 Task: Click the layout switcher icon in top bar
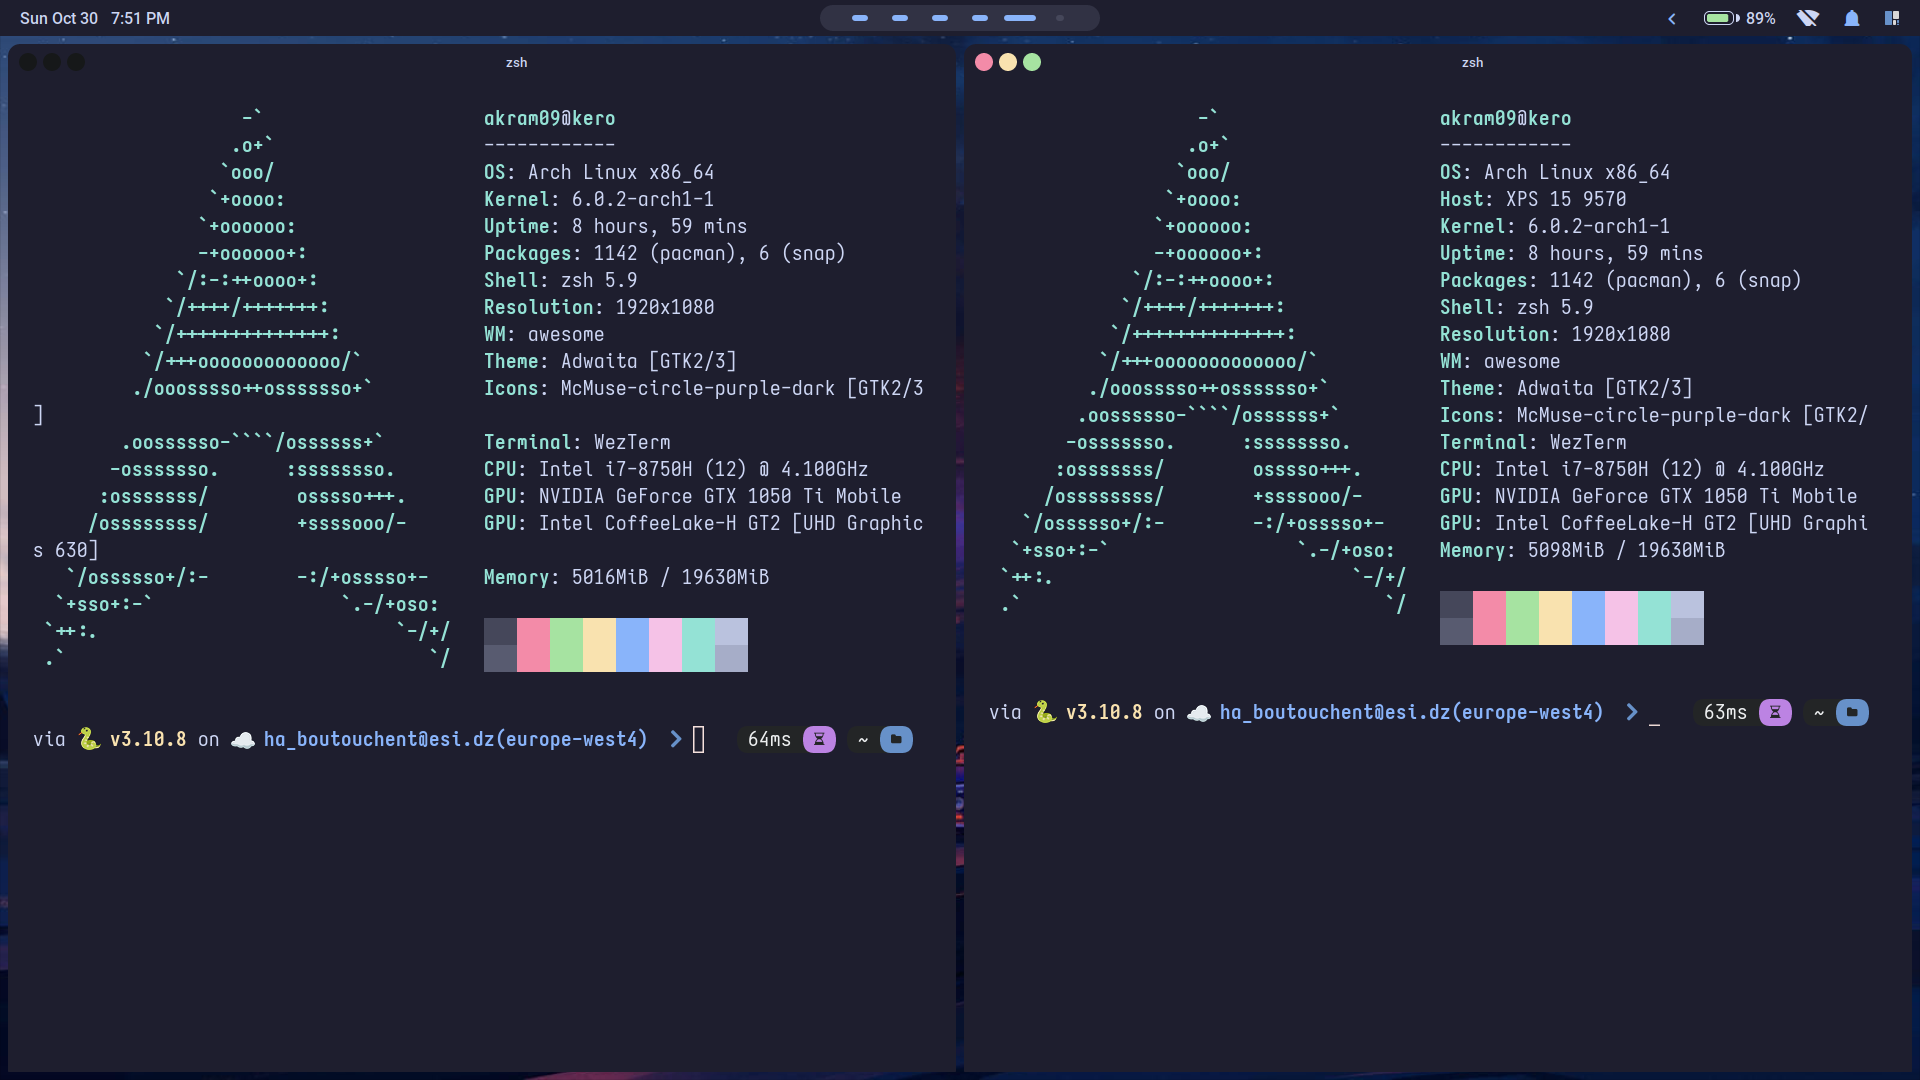point(1892,18)
